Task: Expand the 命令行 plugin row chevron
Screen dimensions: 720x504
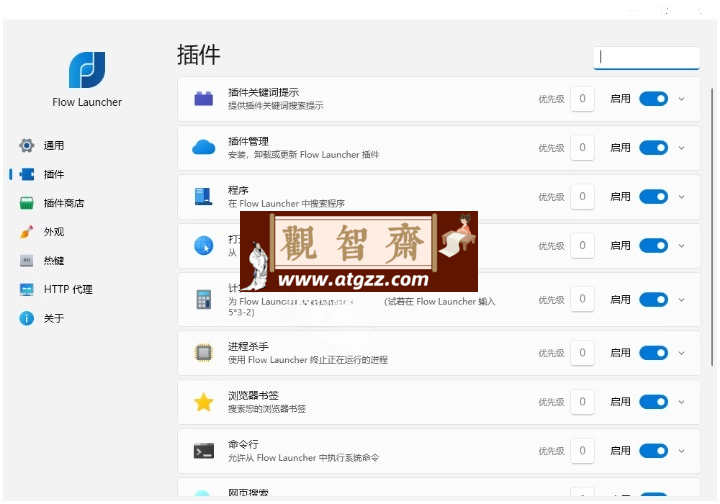Action: pos(681,451)
